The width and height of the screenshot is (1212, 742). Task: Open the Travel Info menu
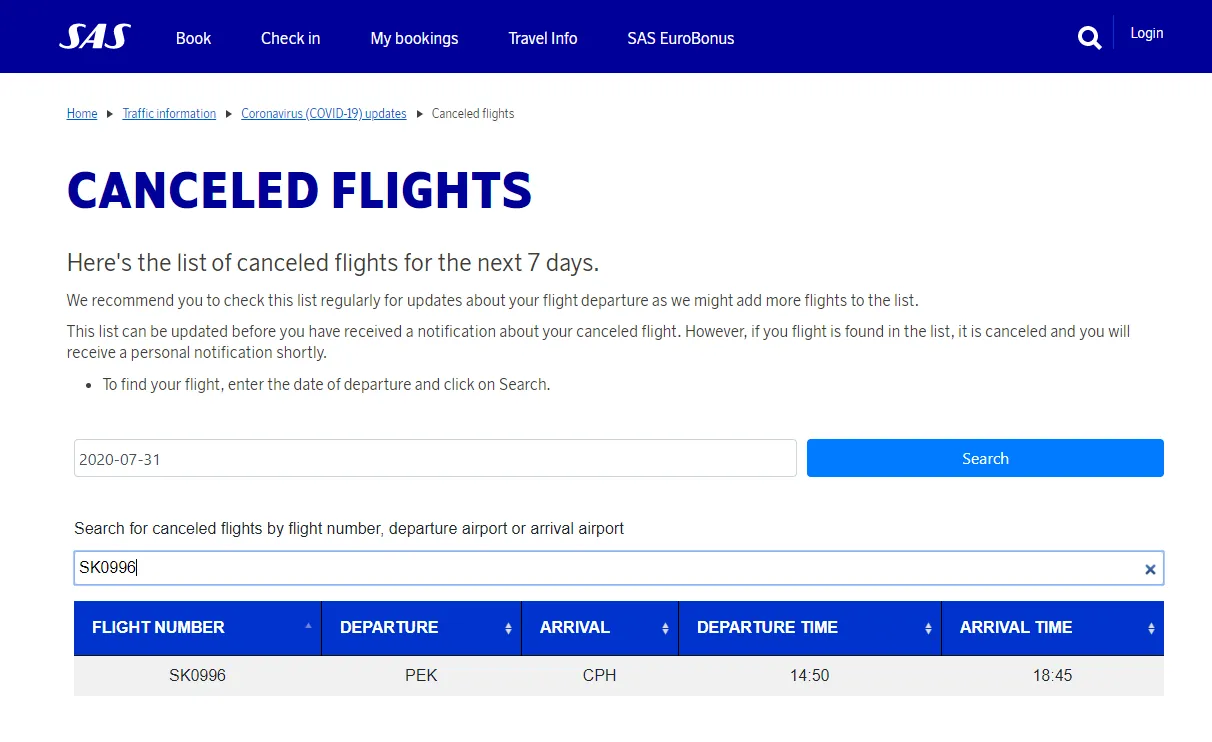pyautogui.click(x=542, y=38)
